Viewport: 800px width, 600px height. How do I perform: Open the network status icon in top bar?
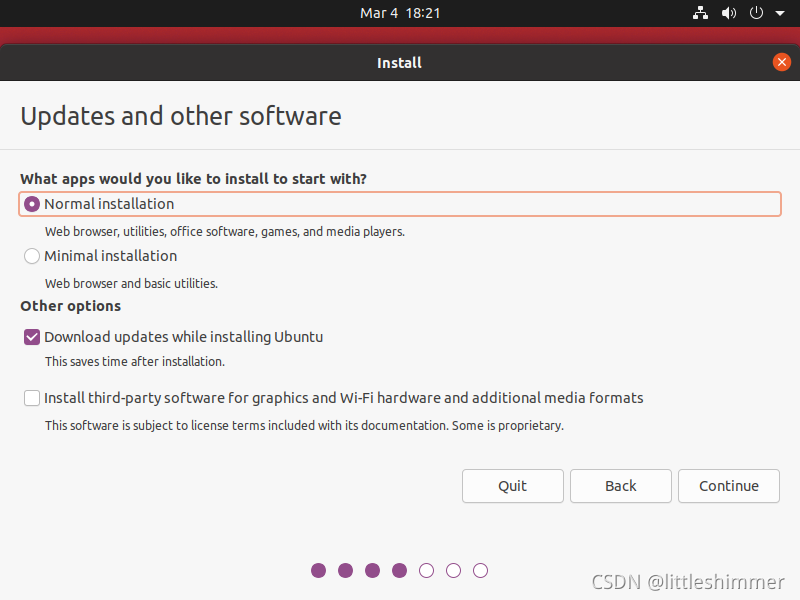click(700, 13)
